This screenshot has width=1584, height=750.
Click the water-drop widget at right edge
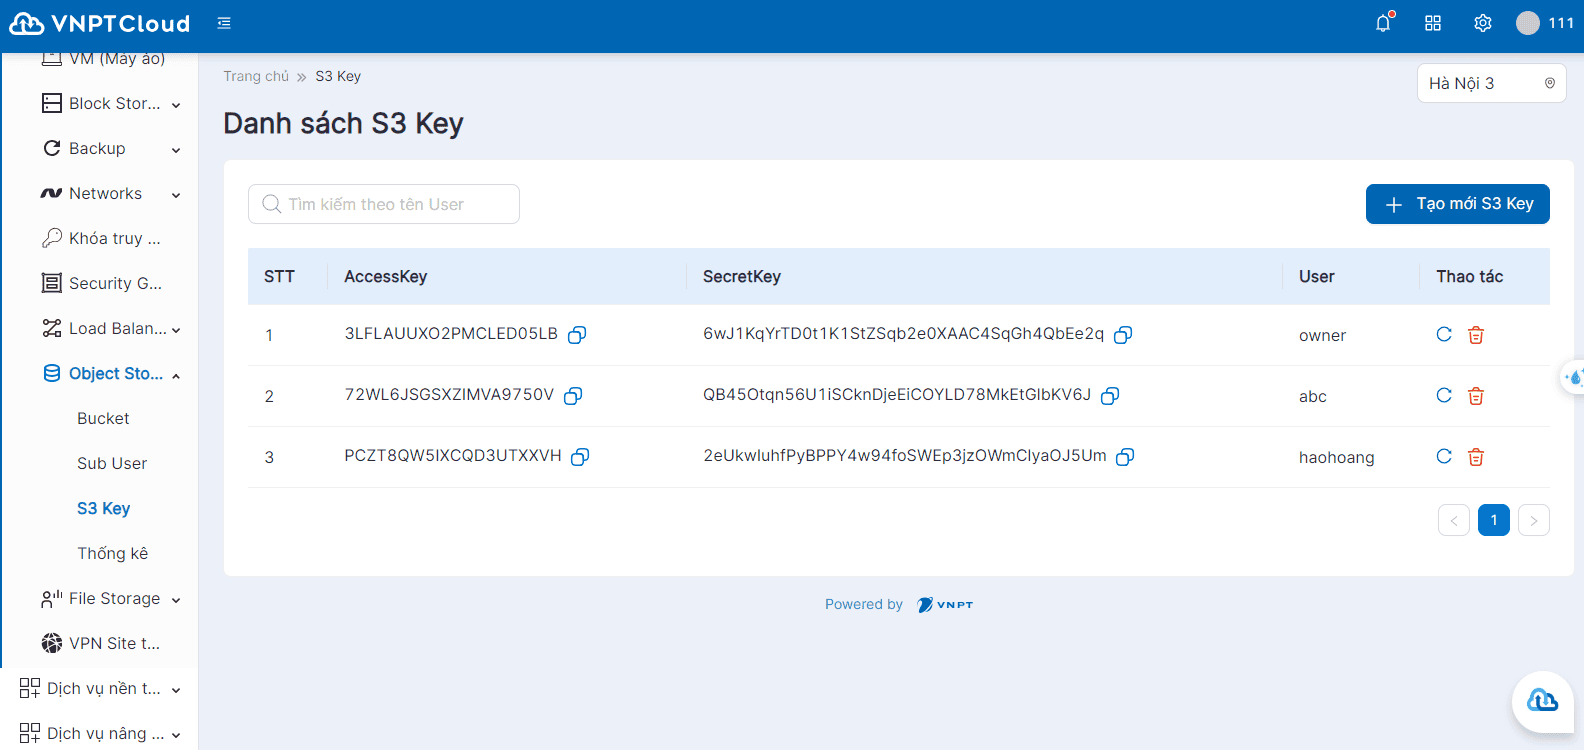[x=1574, y=377]
